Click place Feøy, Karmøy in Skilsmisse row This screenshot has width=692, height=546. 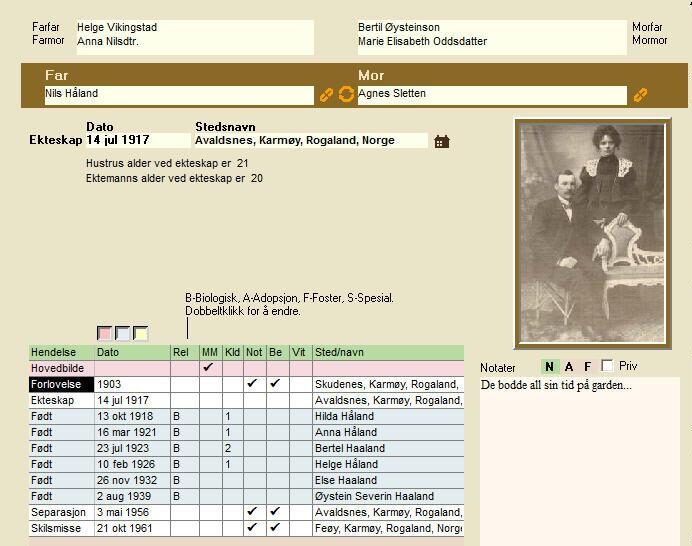388,528
